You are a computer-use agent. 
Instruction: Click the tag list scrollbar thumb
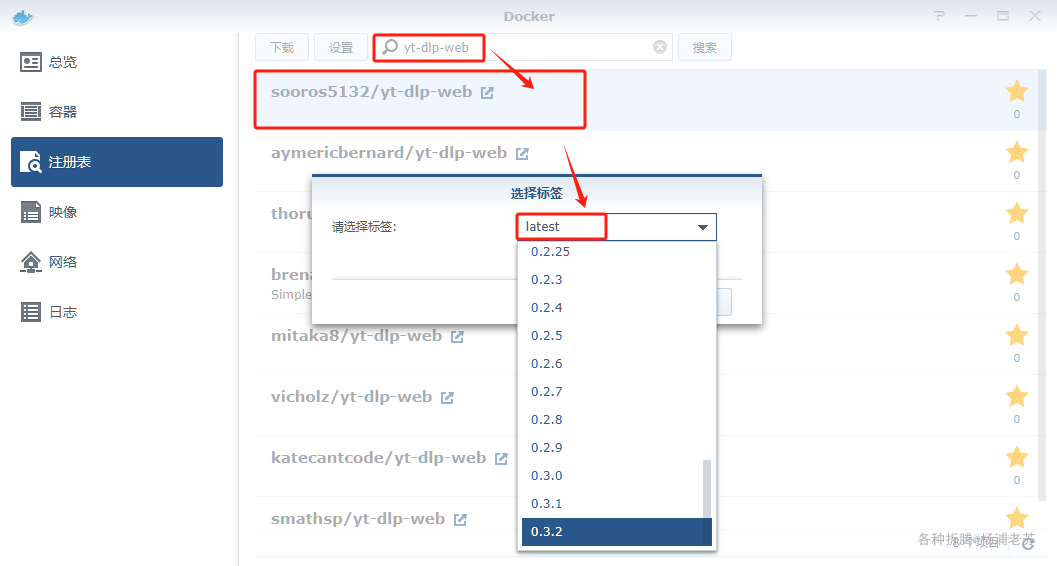point(706,502)
